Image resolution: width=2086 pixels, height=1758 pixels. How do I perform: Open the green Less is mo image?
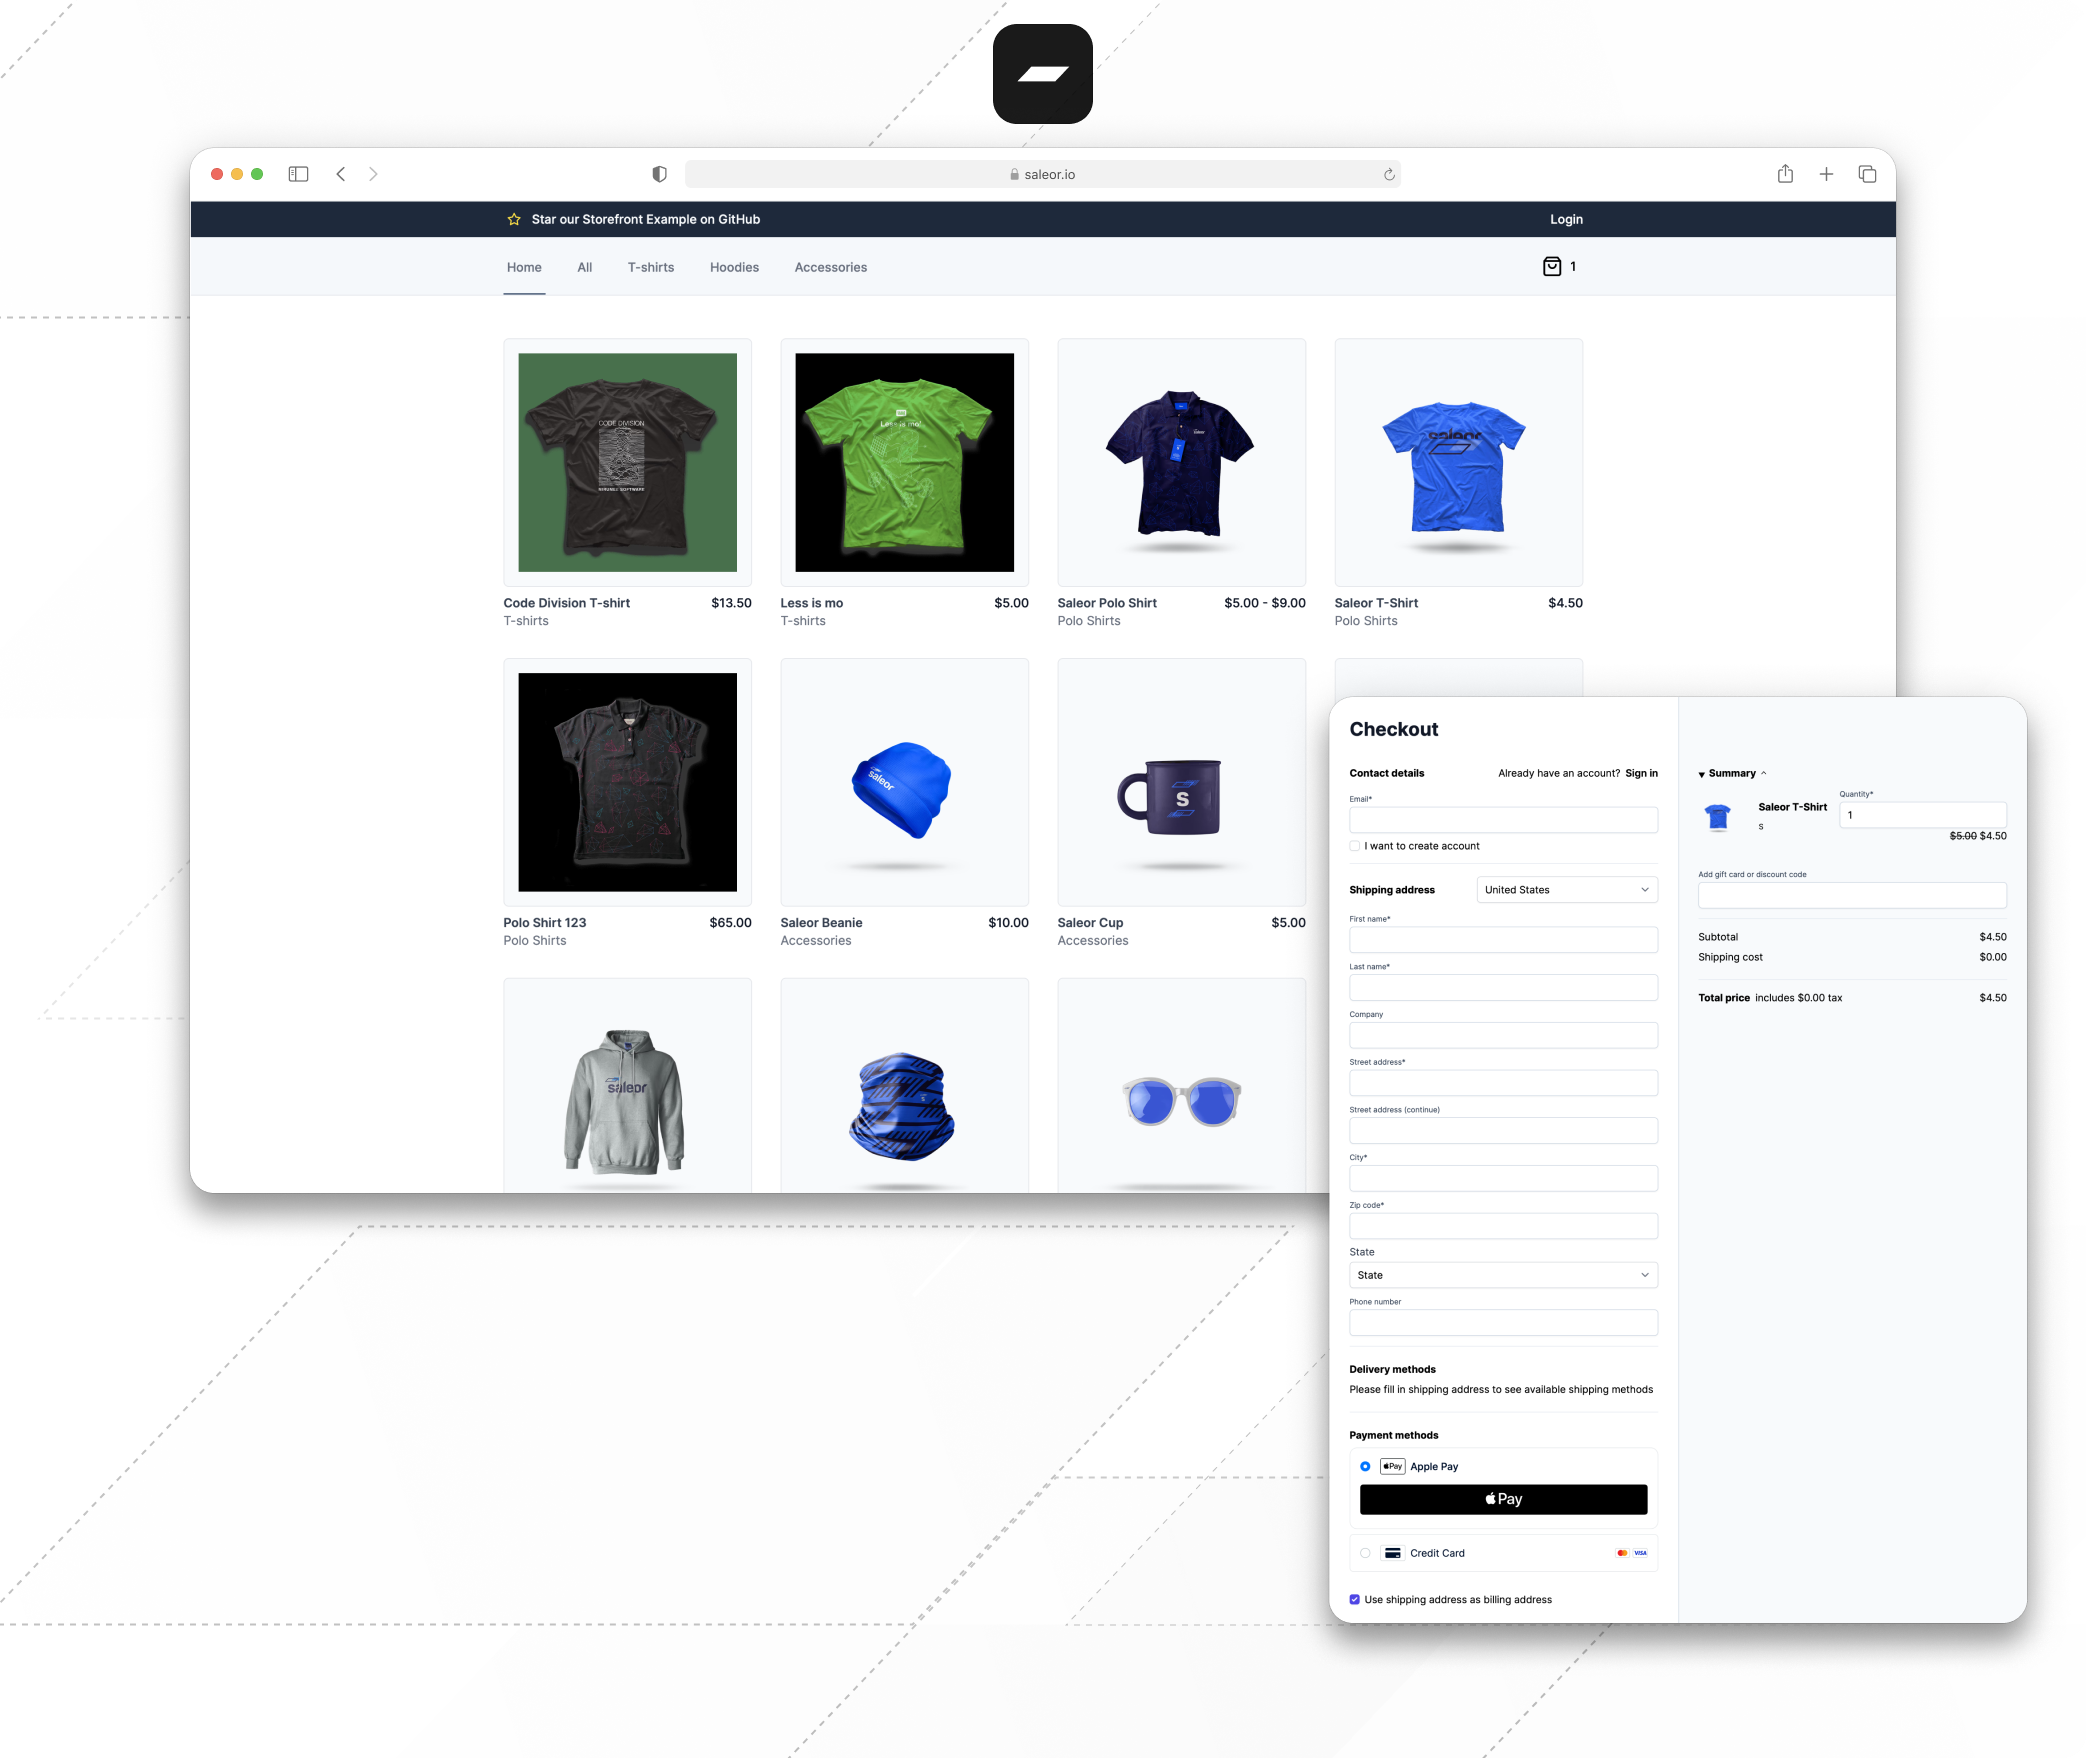point(904,462)
